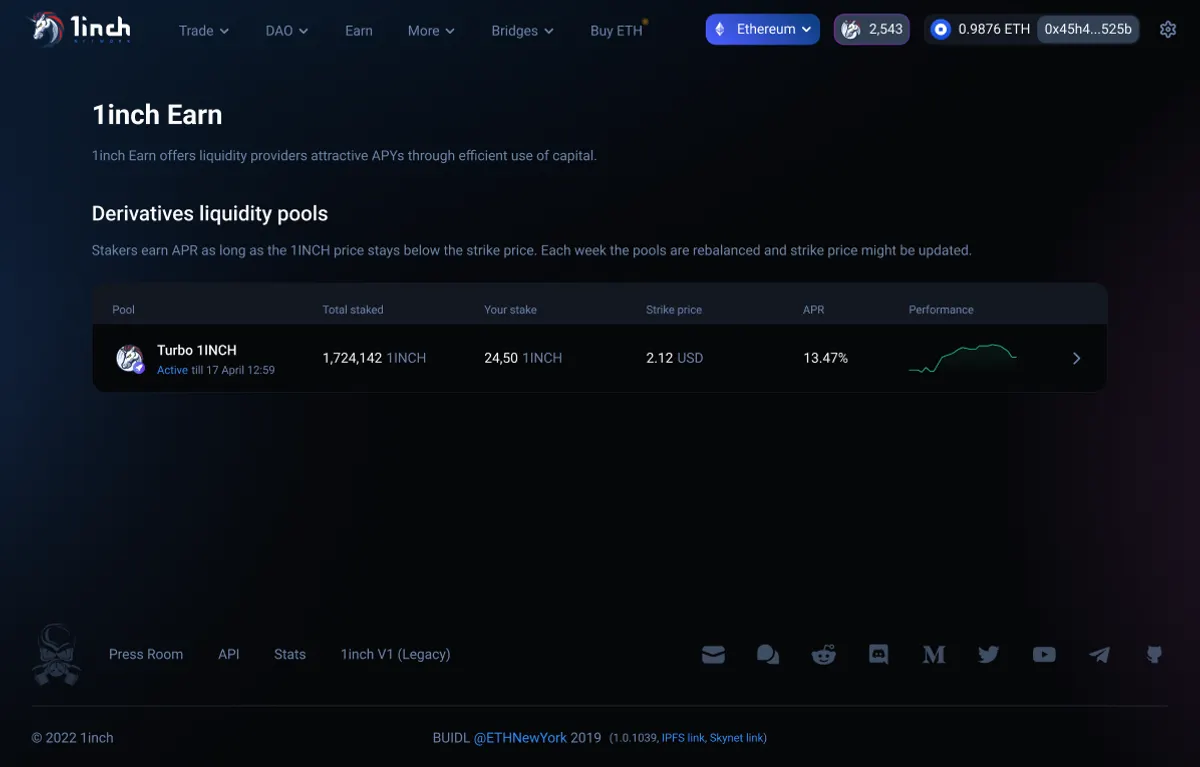Open the chat bubbles footer icon
The height and width of the screenshot is (767, 1200).
coord(768,654)
